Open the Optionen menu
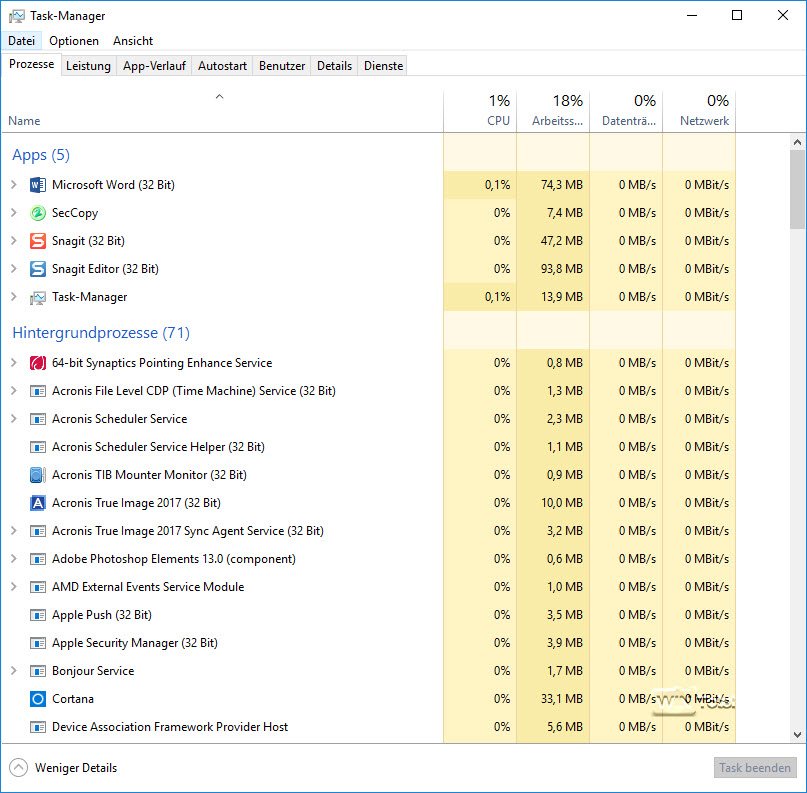 74,41
